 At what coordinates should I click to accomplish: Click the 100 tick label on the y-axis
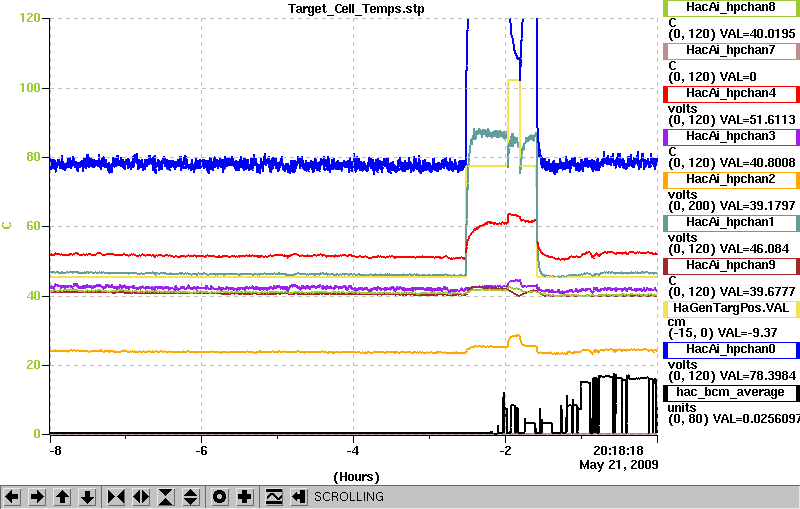tap(30, 88)
